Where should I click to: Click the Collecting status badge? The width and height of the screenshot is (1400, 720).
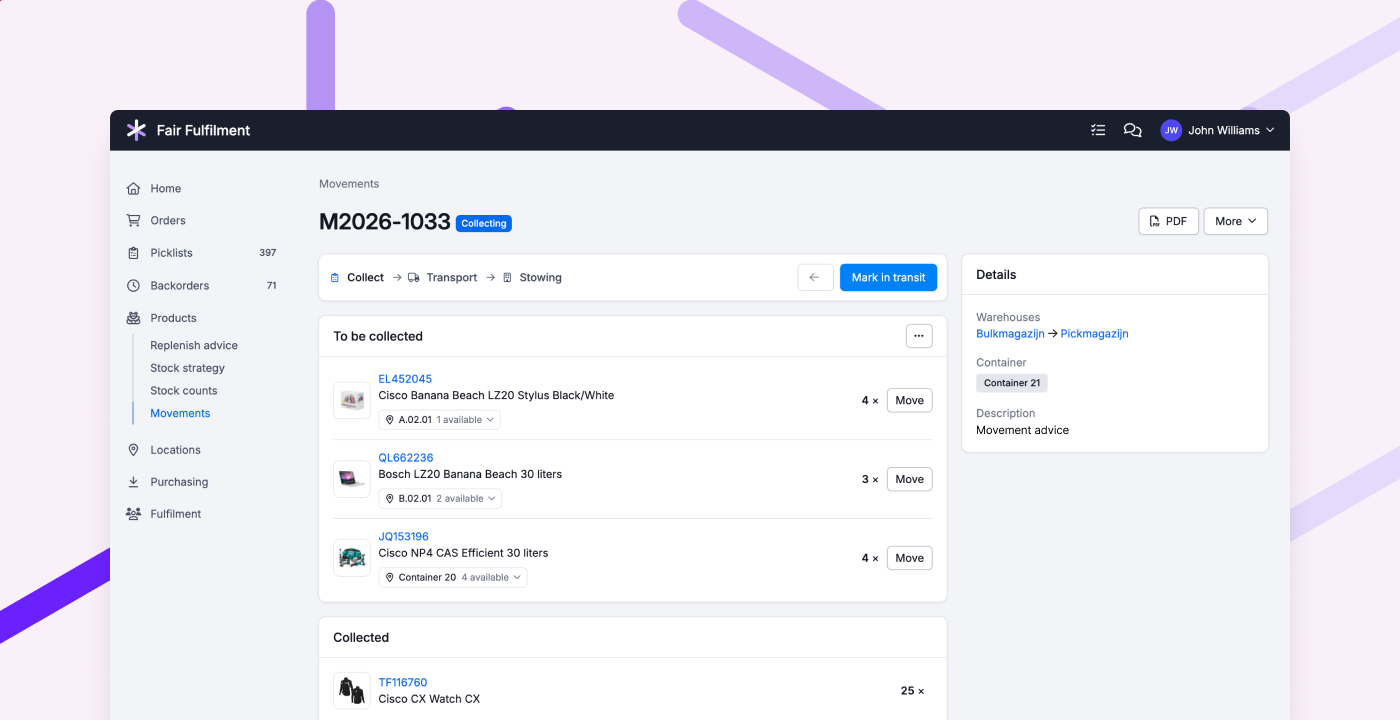tap(484, 223)
